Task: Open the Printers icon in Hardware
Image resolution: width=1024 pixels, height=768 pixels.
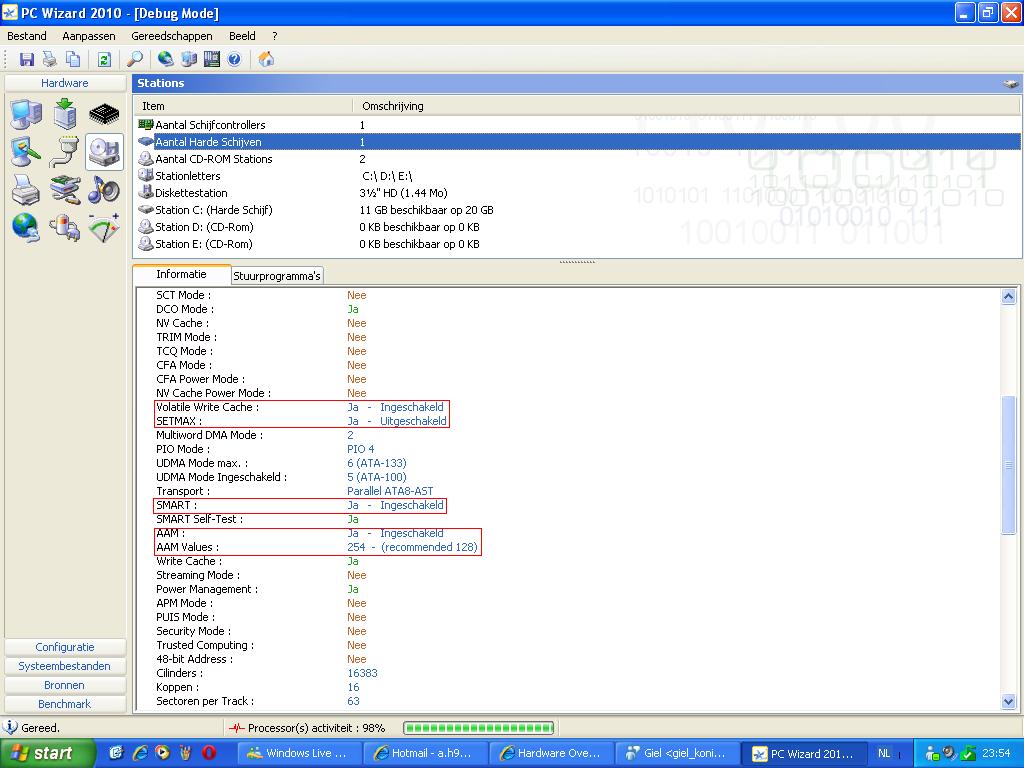Action: [26, 190]
